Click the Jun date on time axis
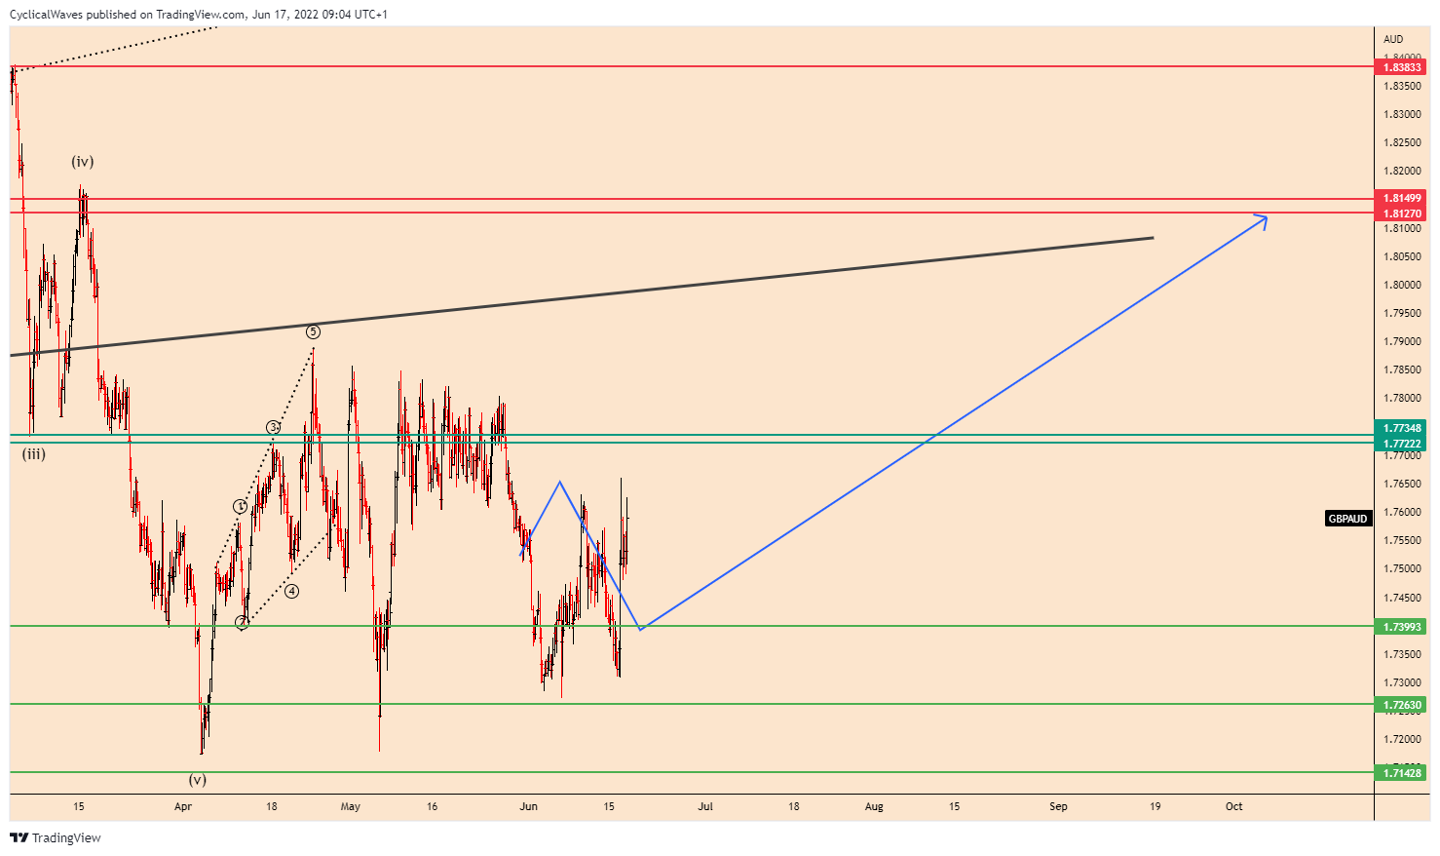The width and height of the screenshot is (1440, 856). click(x=529, y=806)
